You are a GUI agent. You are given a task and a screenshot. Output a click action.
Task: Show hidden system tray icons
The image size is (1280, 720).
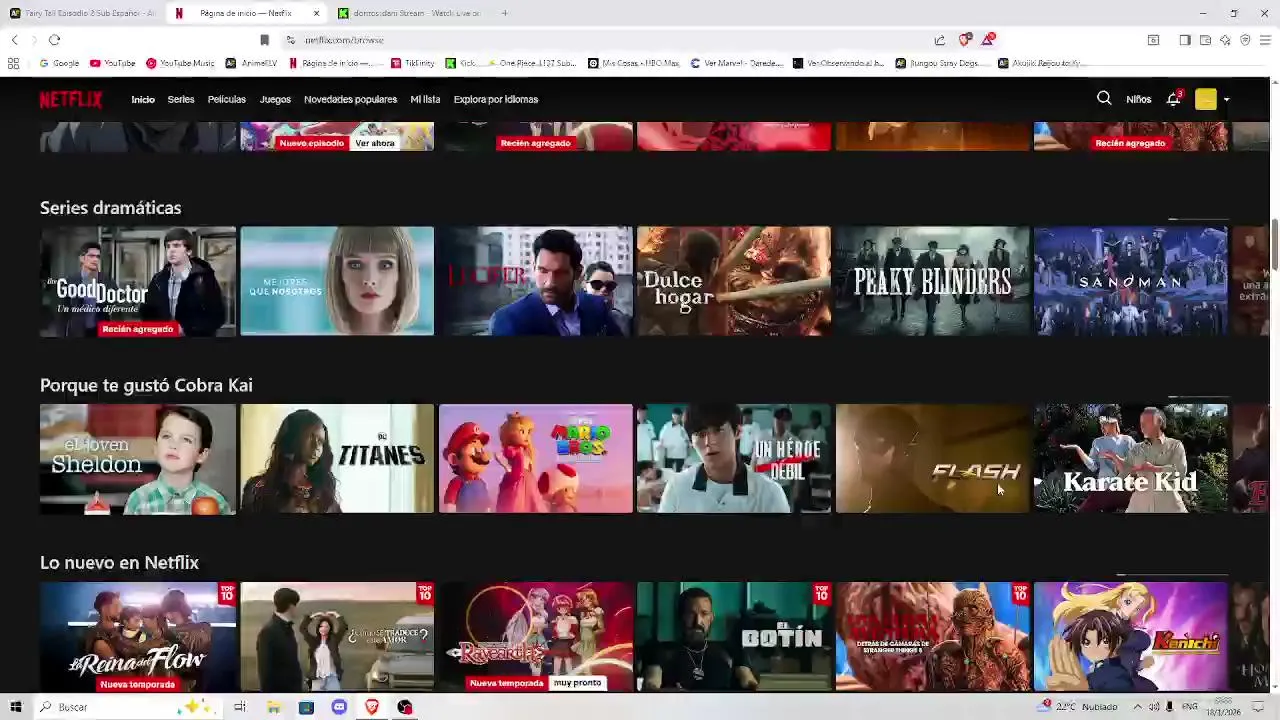coord(1137,707)
